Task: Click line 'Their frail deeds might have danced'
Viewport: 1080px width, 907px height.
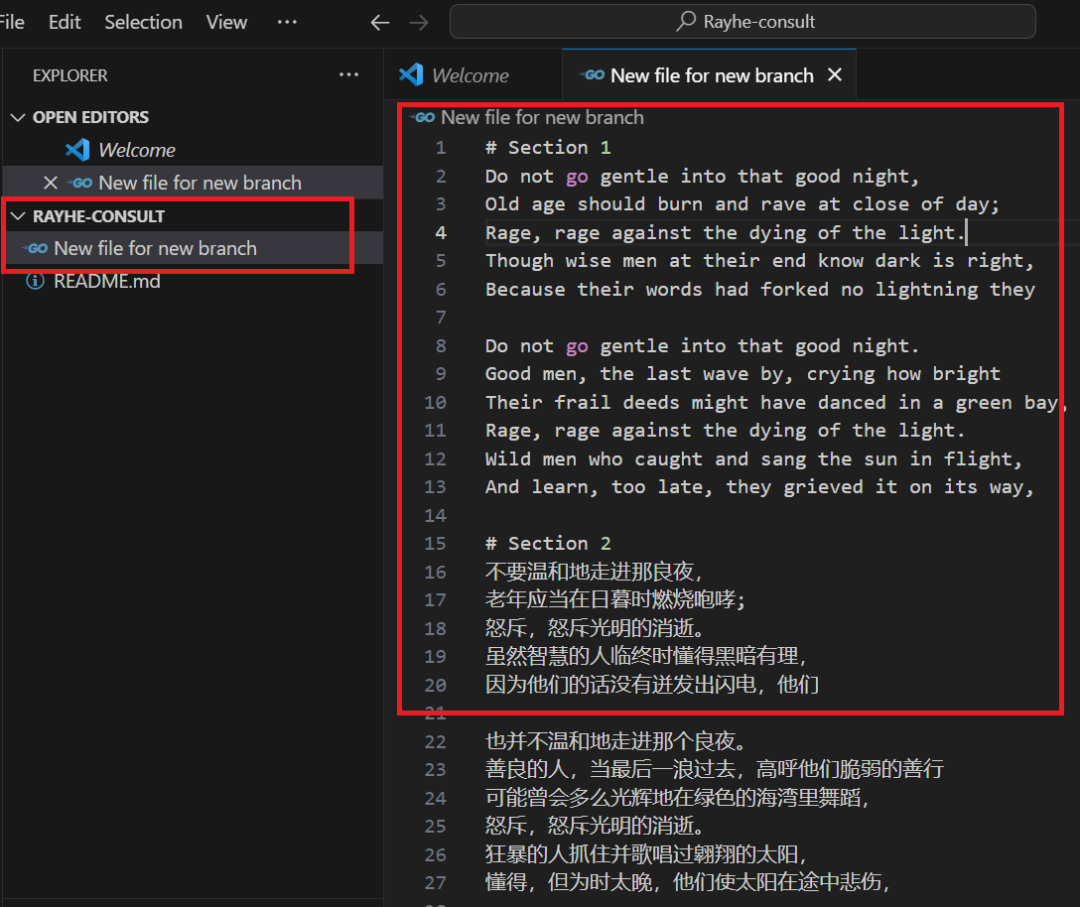Action: tap(775, 402)
